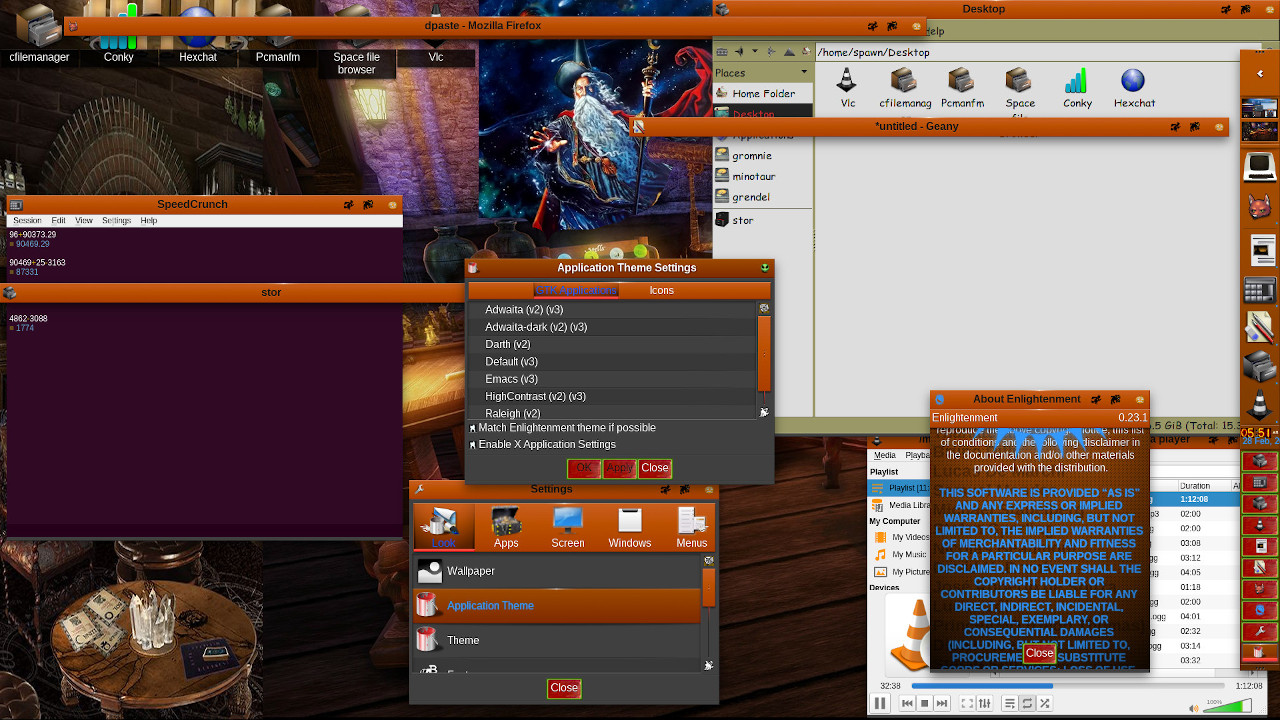Open the Hexchat globe icon in Desktop folder
Screen dimensions: 1280x720
pos(1133,86)
